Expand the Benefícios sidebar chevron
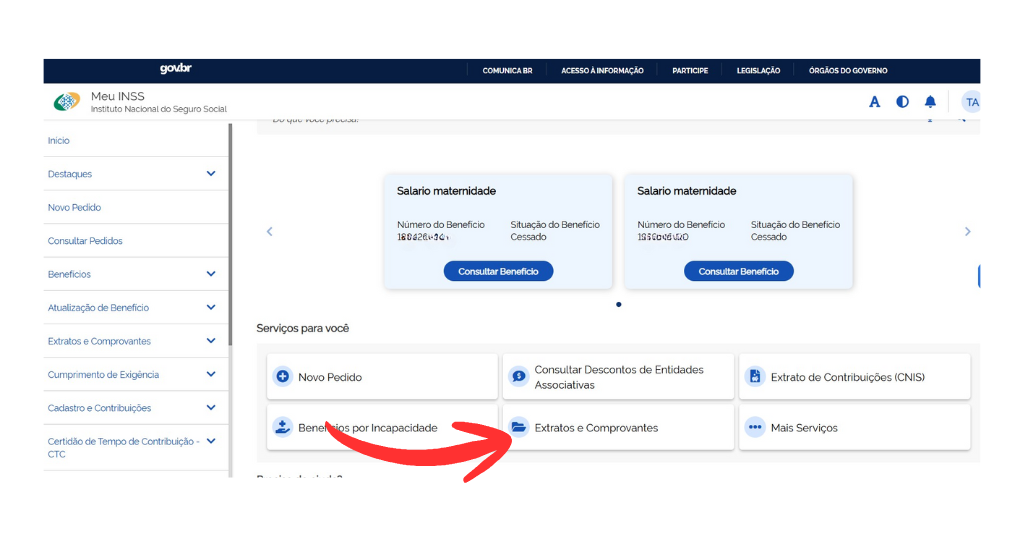Viewport: 1024px width, 536px height. tap(210, 274)
